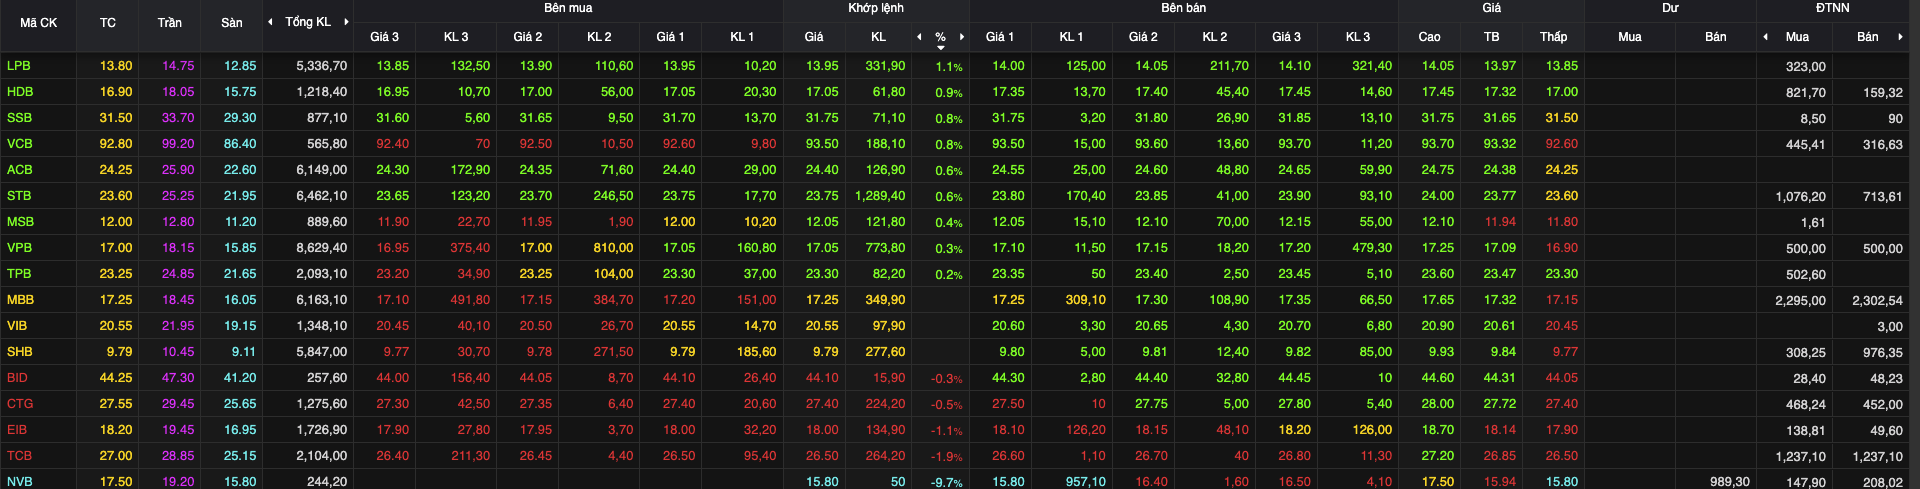Click STB matched volume 1,289,40
The image size is (1920, 489).
point(880,195)
